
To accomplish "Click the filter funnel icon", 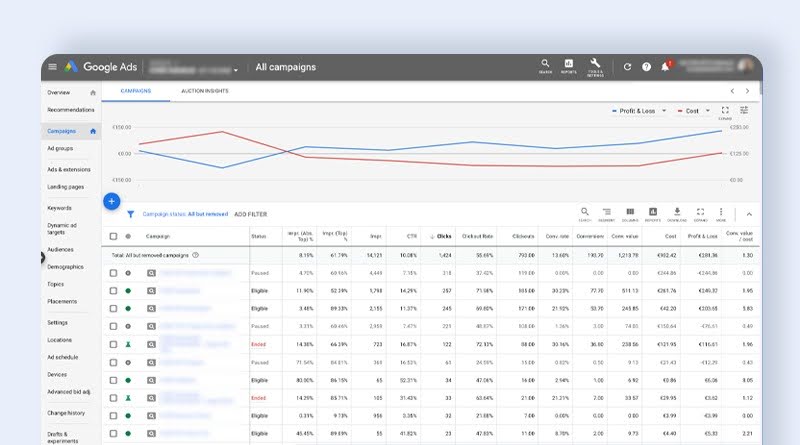I will pyautogui.click(x=131, y=214).
